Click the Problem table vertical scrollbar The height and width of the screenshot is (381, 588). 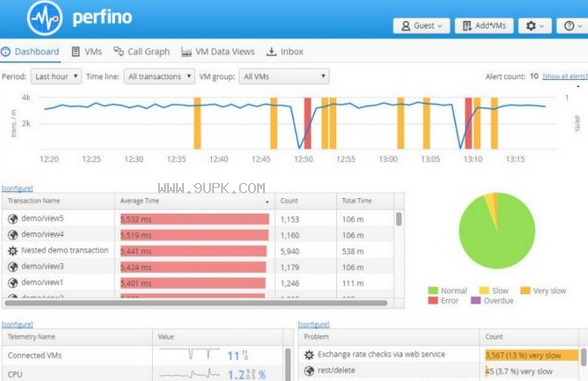pos(584,357)
